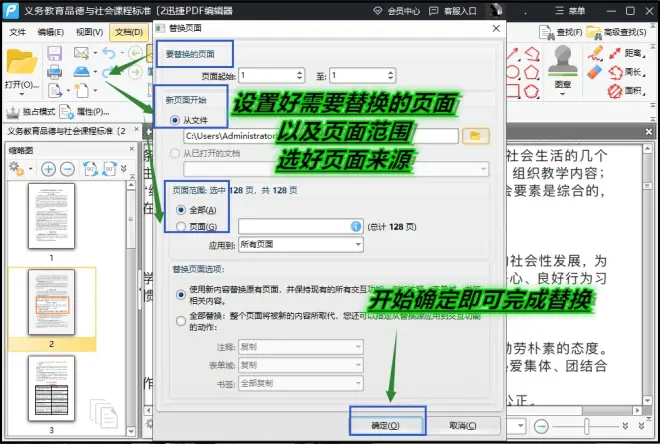Open the Document (文档) menu

(x=129, y=32)
